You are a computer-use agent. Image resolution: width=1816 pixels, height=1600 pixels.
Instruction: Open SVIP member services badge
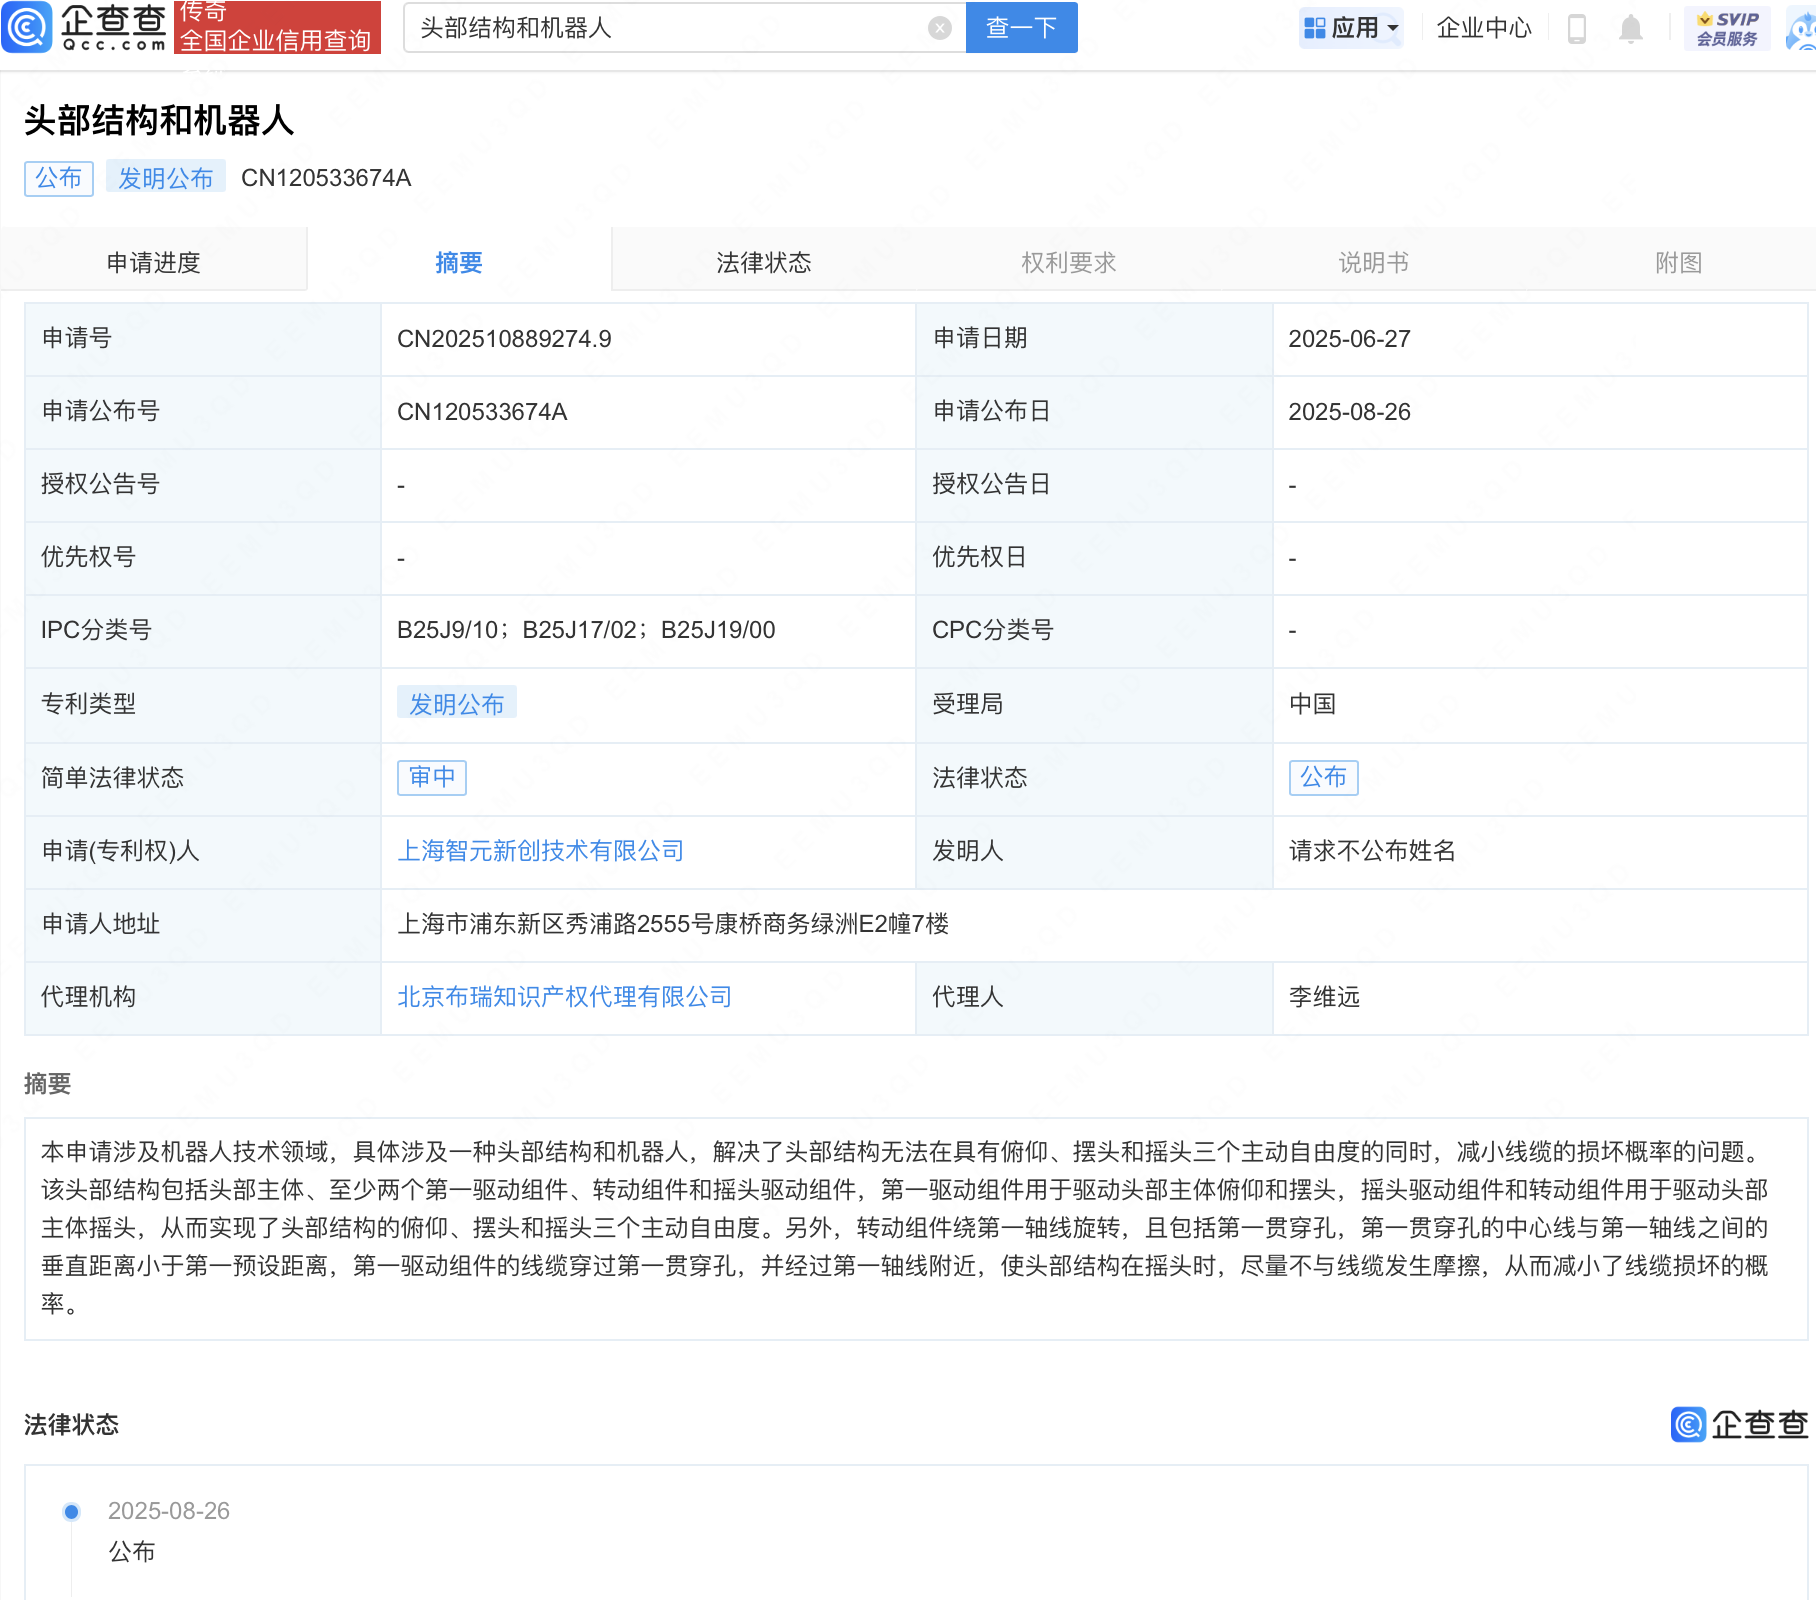(x=1727, y=28)
